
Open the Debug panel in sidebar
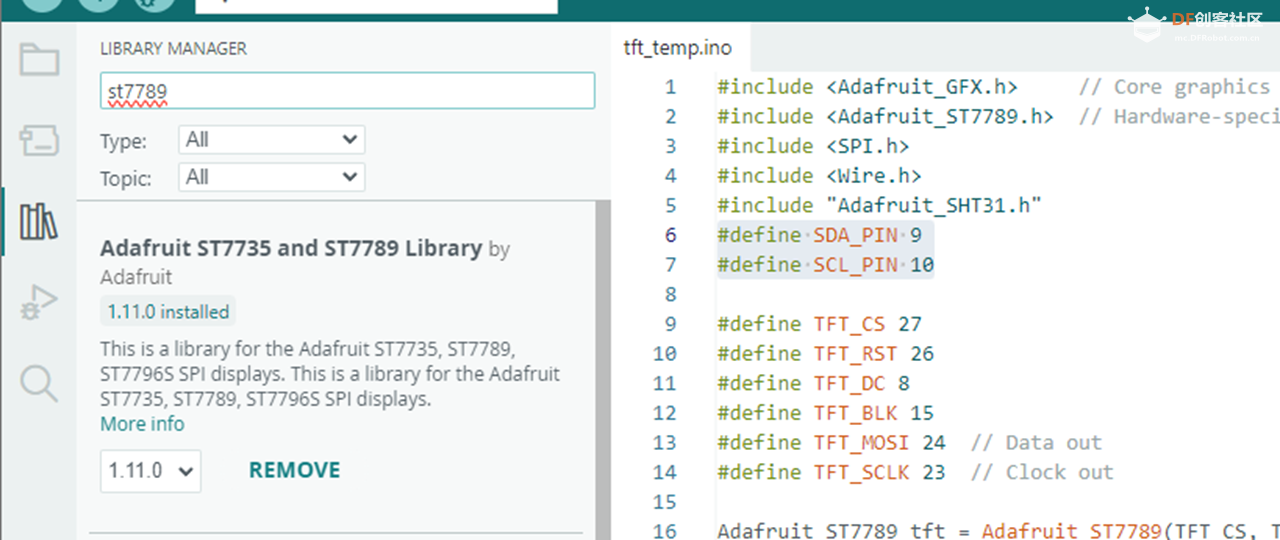click(x=39, y=302)
